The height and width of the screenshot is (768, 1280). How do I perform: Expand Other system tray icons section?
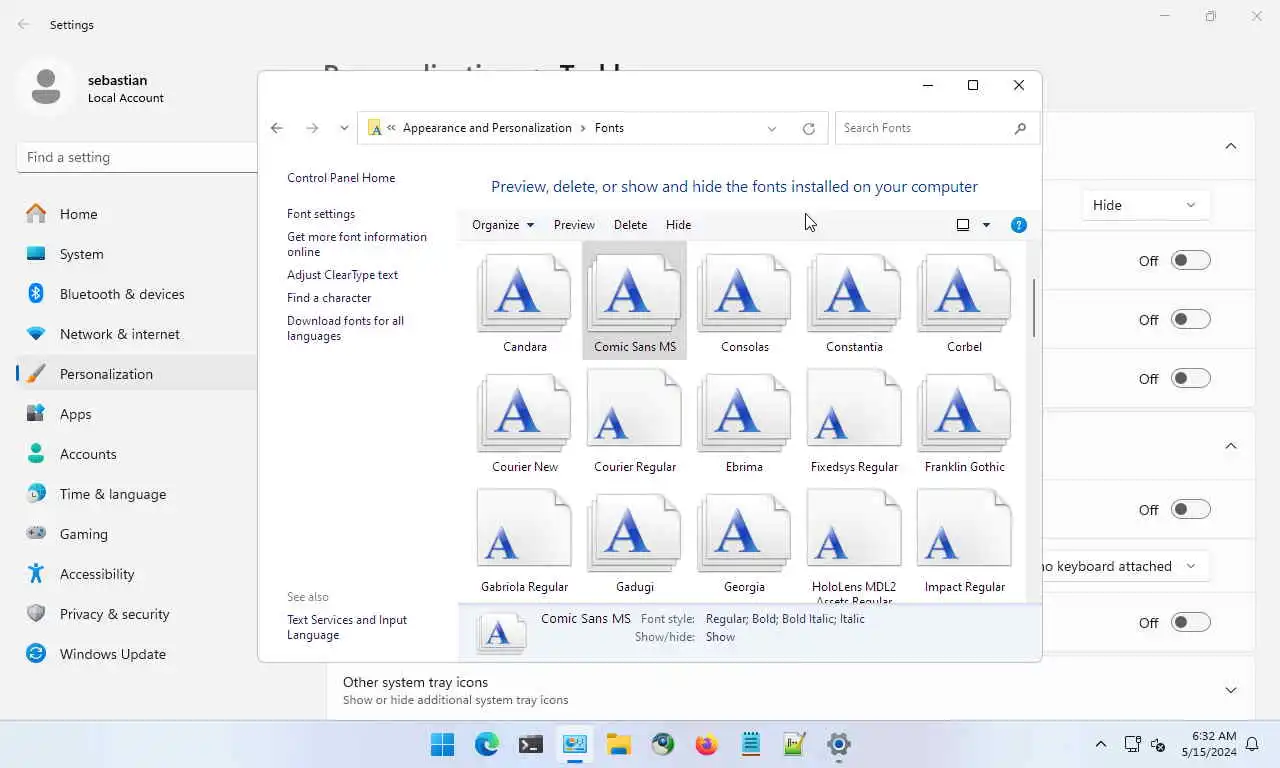point(1231,690)
